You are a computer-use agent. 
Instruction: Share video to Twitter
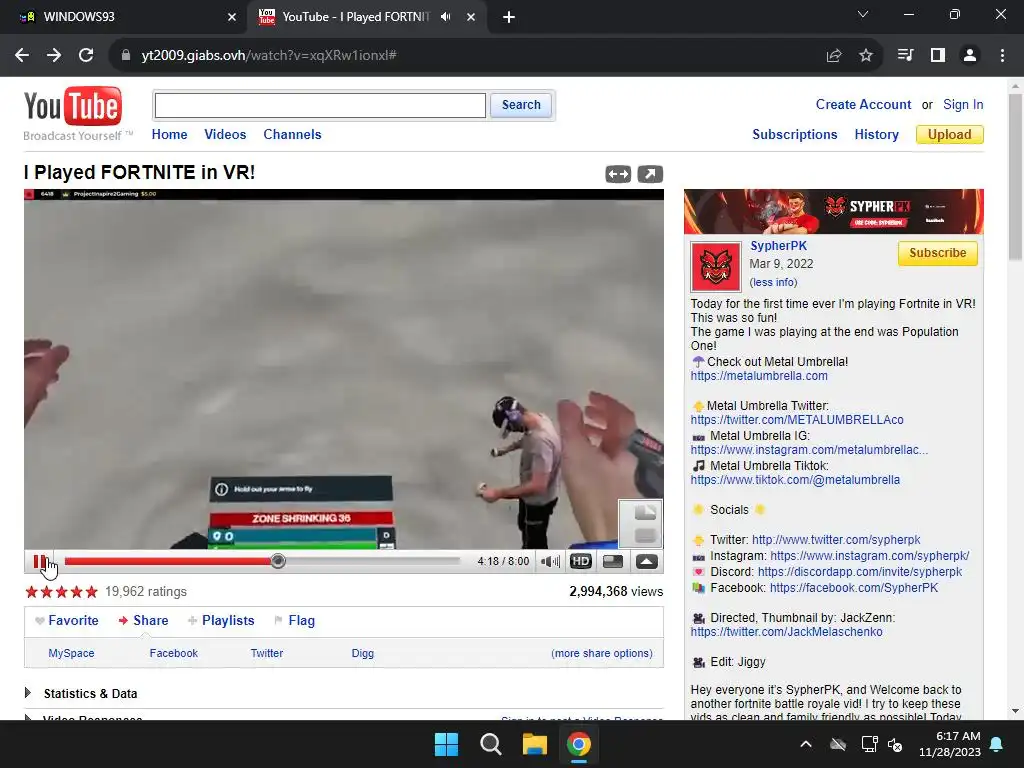[x=267, y=653]
